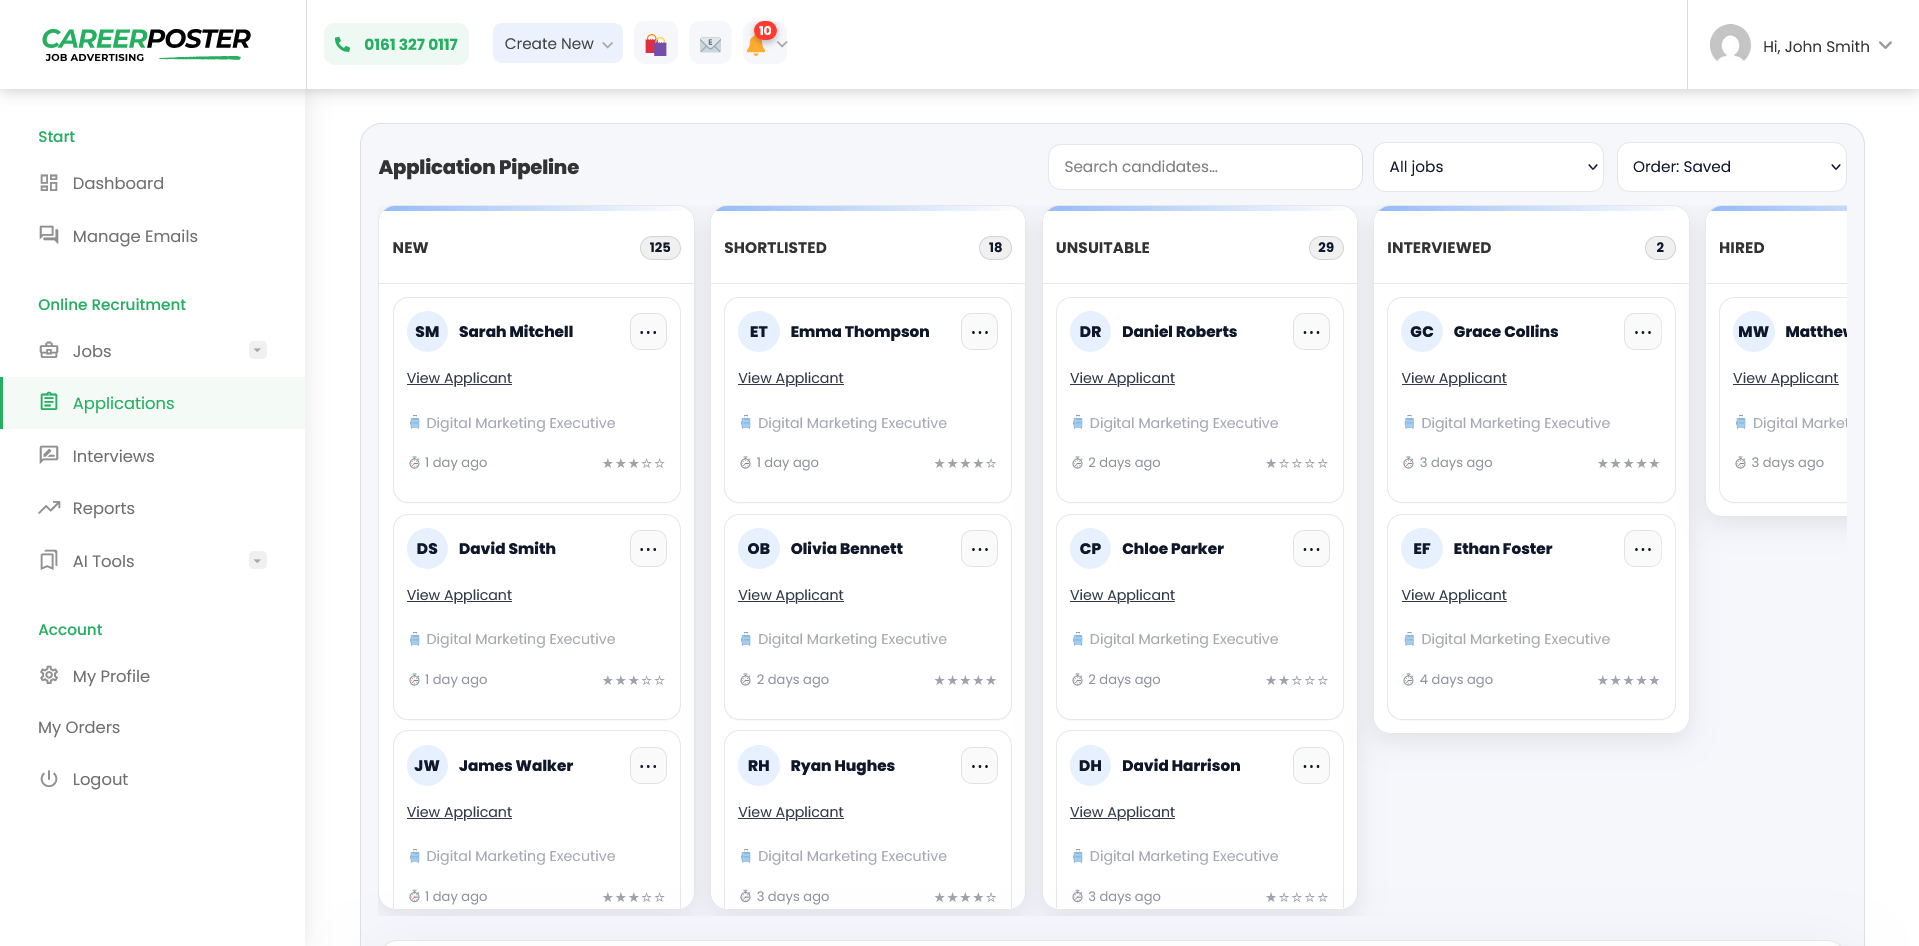Click the NEW column count badge 125

click(660, 248)
